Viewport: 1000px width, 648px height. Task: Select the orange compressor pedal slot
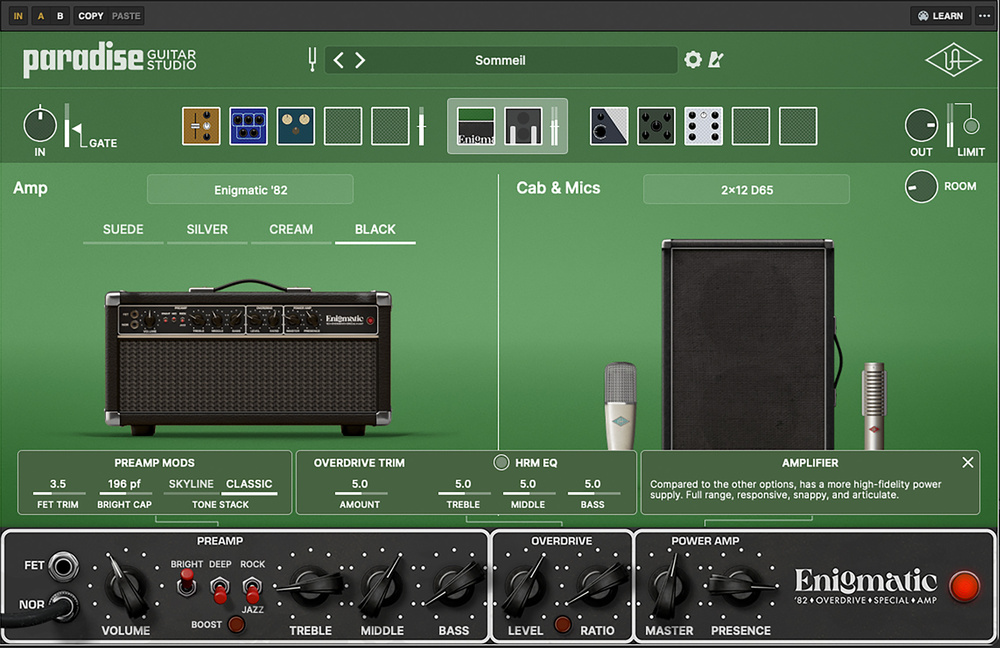coord(201,126)
